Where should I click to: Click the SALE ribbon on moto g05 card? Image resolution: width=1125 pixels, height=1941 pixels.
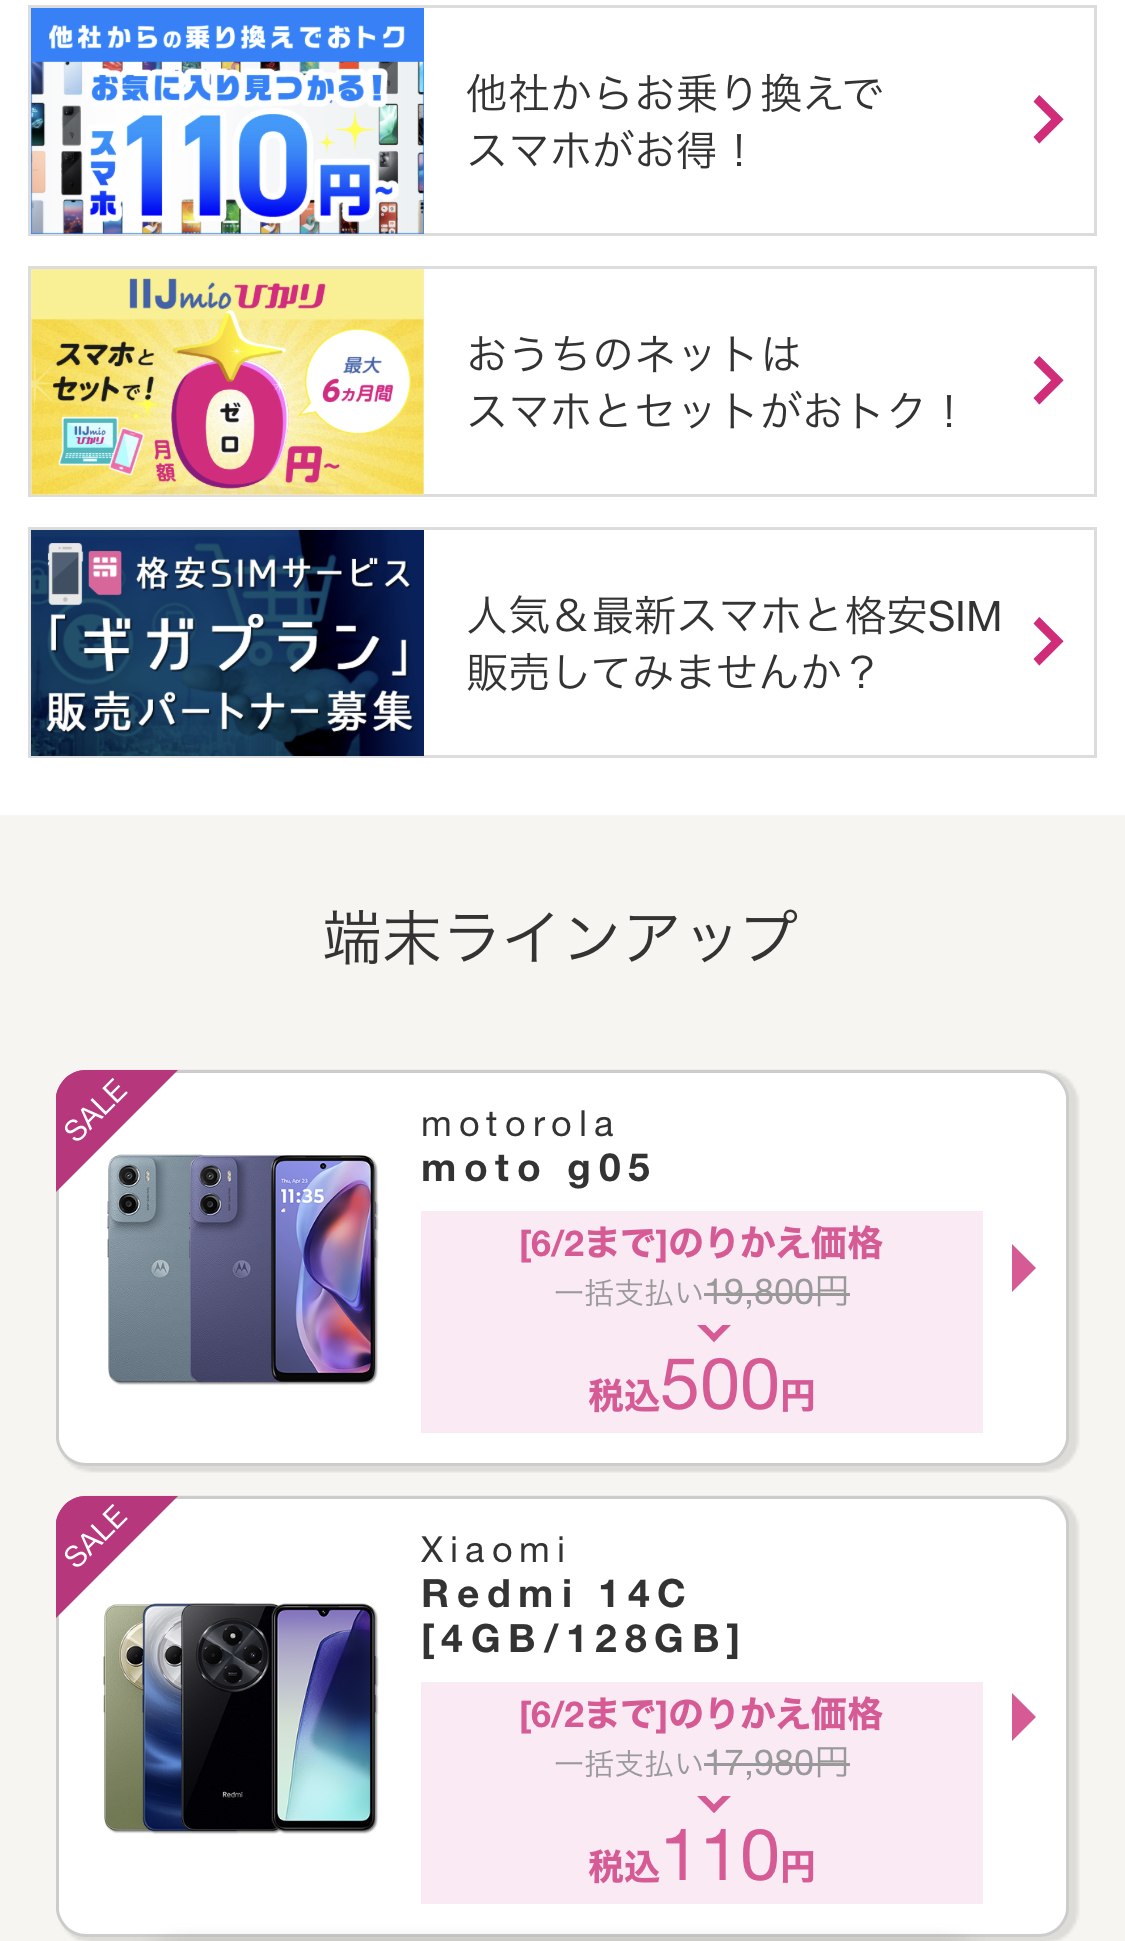click(98, 1111)
